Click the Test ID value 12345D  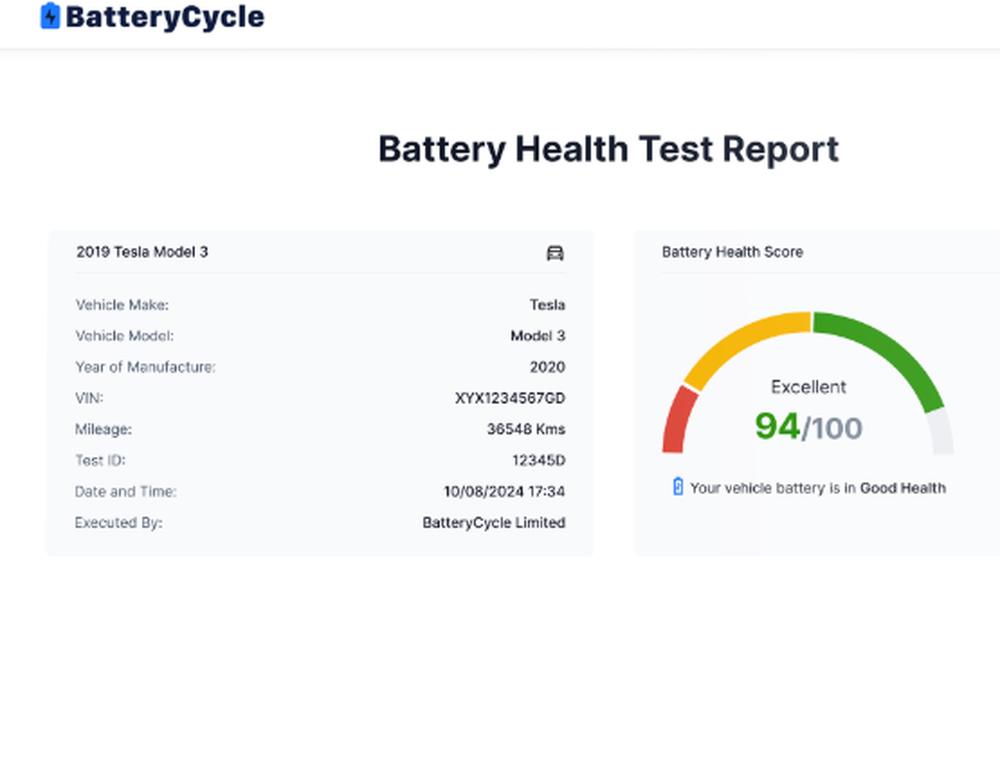538,460
